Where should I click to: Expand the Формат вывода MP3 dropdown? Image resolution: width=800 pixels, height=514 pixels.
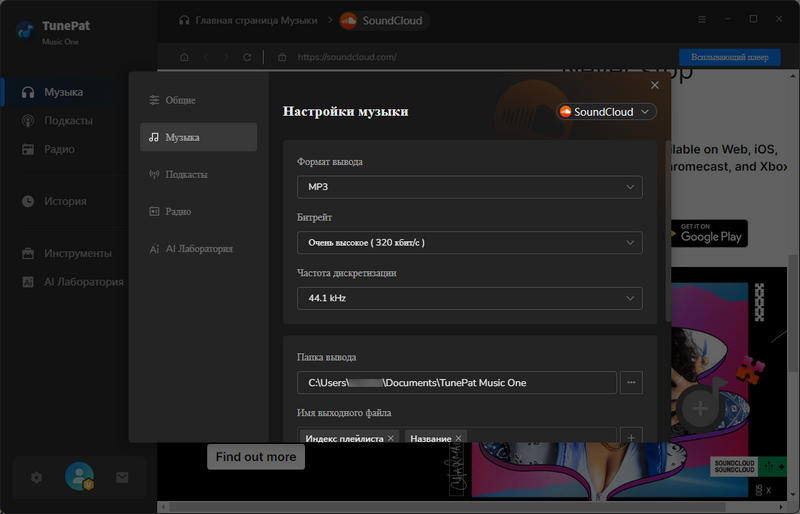click(469, 187)
